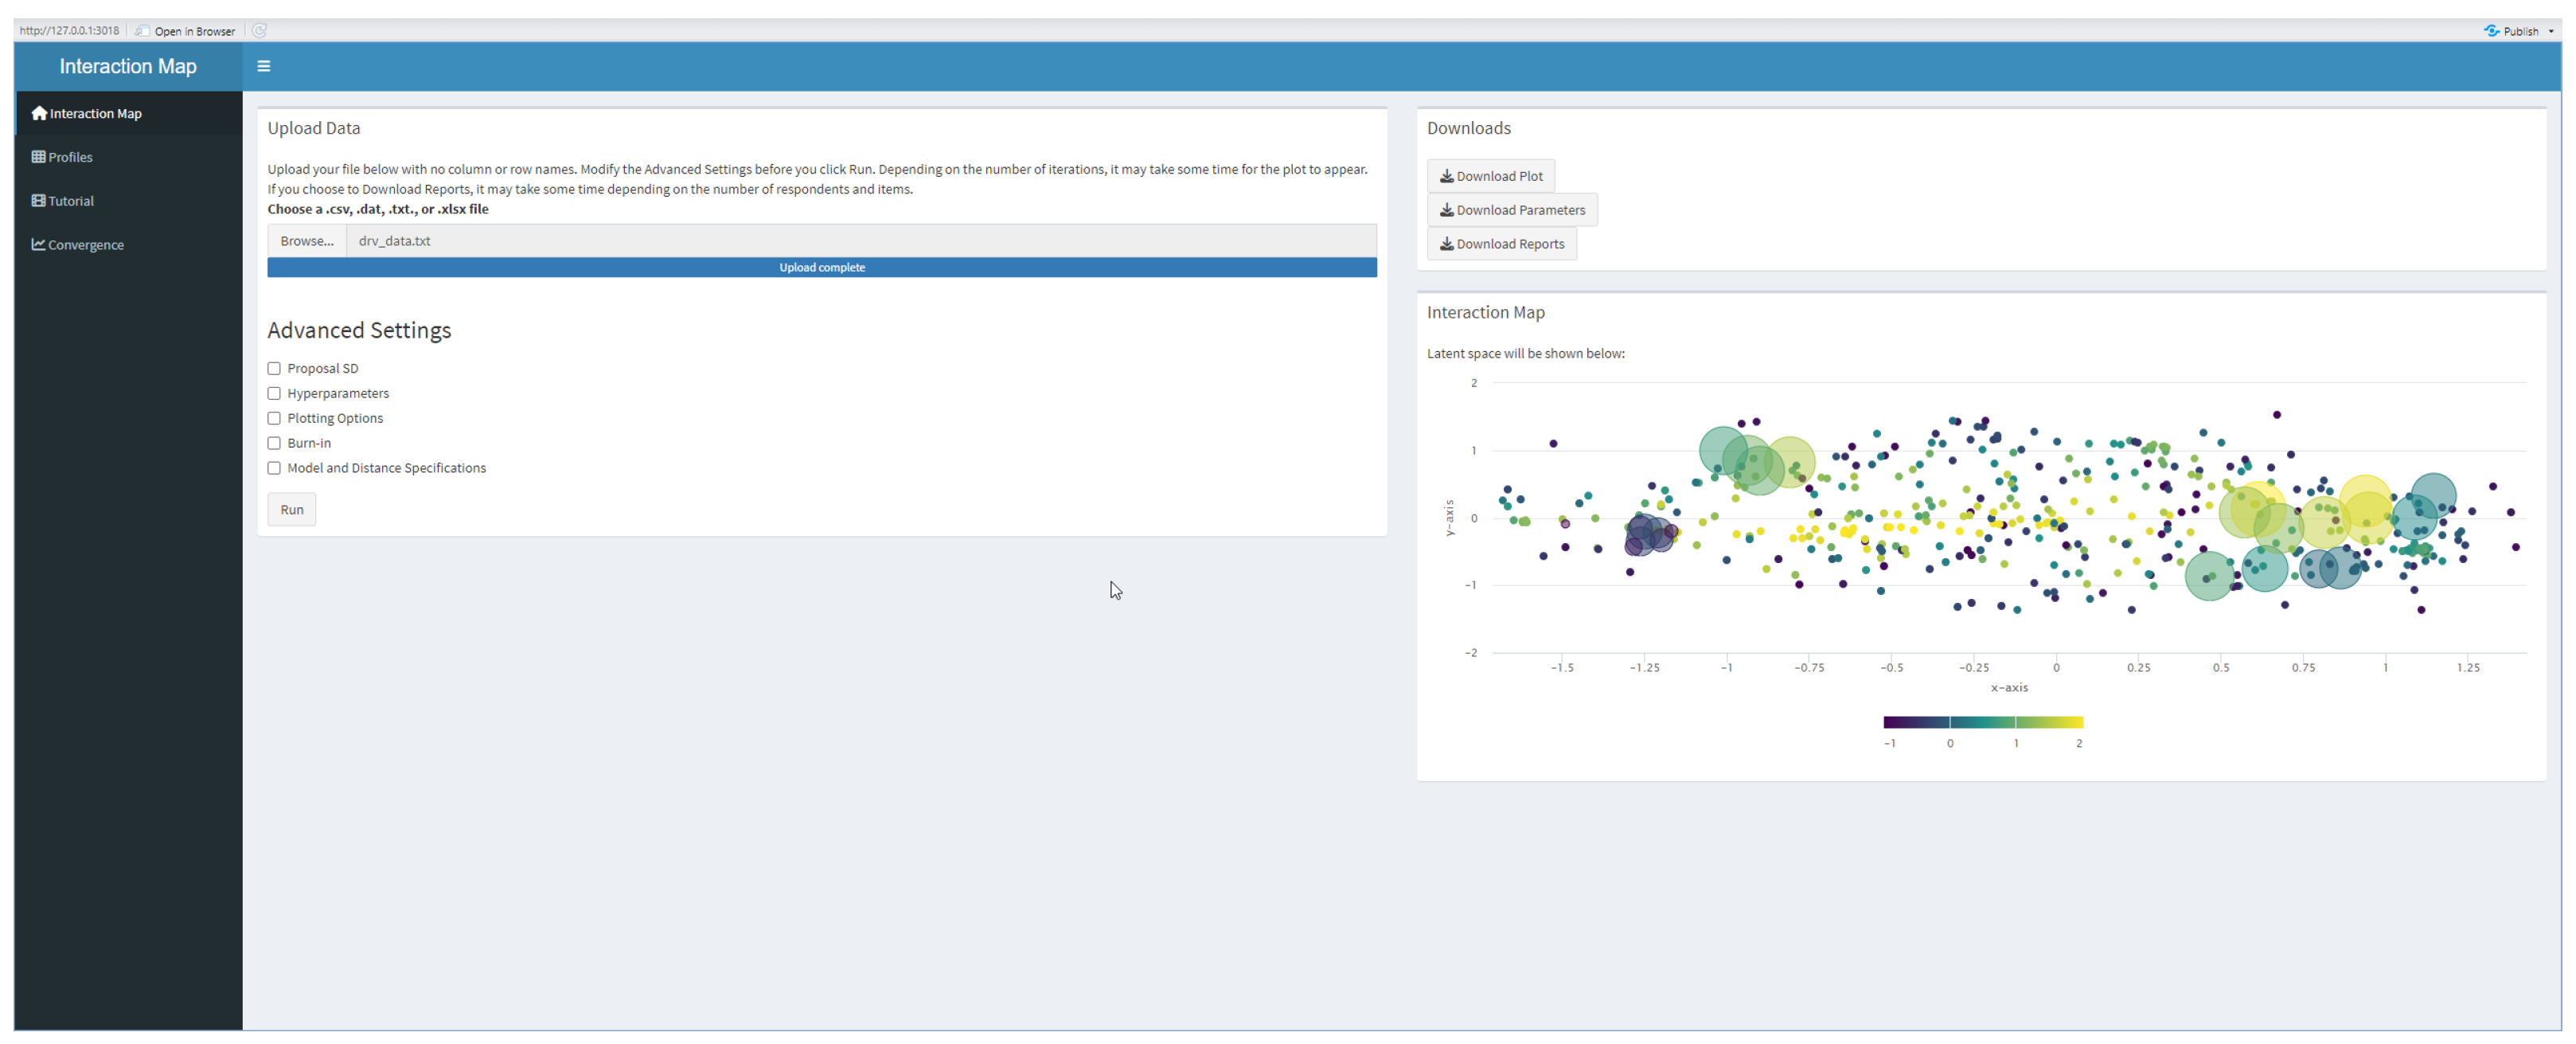Click the hamburger sidebar toggle icon

[x=264, y=66]
